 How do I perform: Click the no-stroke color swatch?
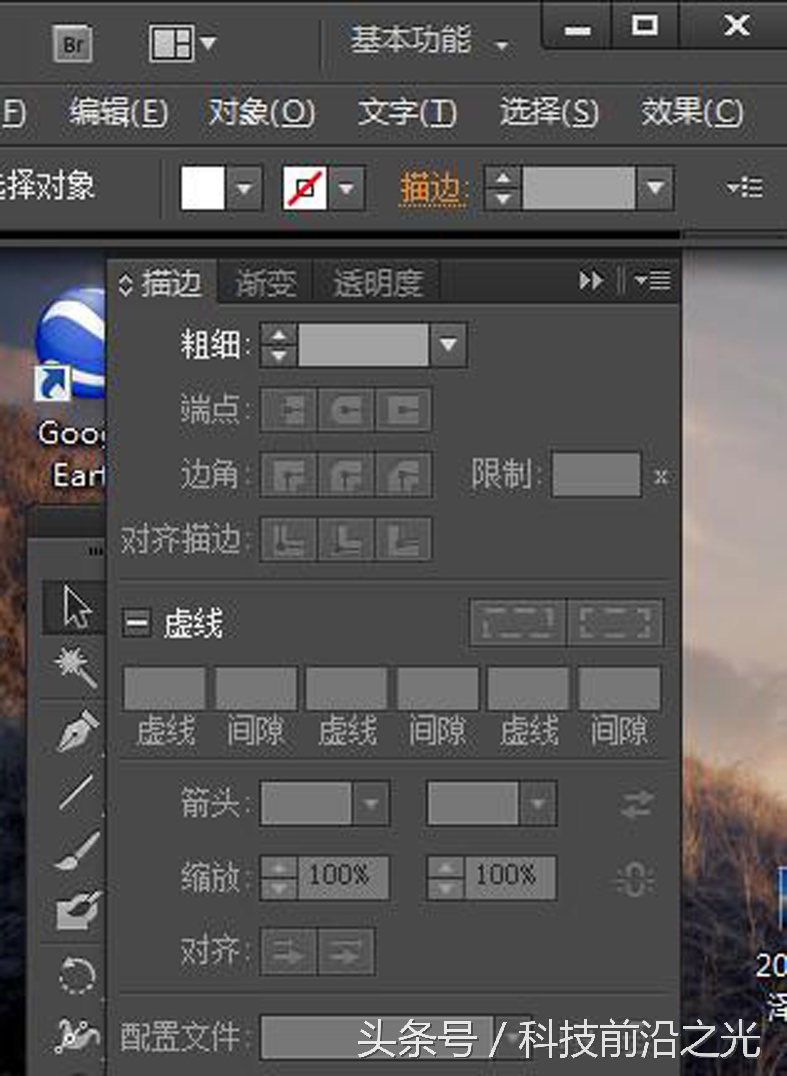pos(305,188)
